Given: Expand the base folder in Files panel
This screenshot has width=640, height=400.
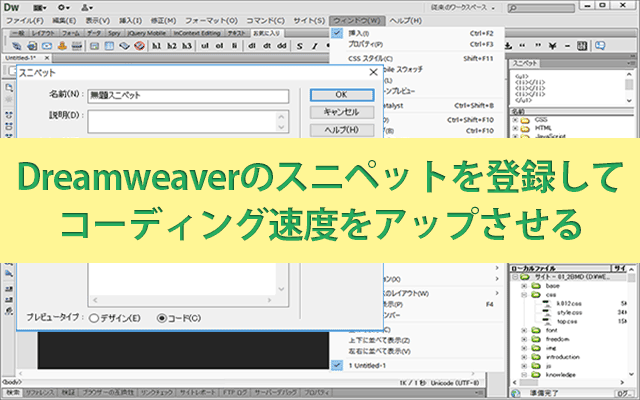Looking at the screenshot, I should pyautogui.click(x=524, y=286).
